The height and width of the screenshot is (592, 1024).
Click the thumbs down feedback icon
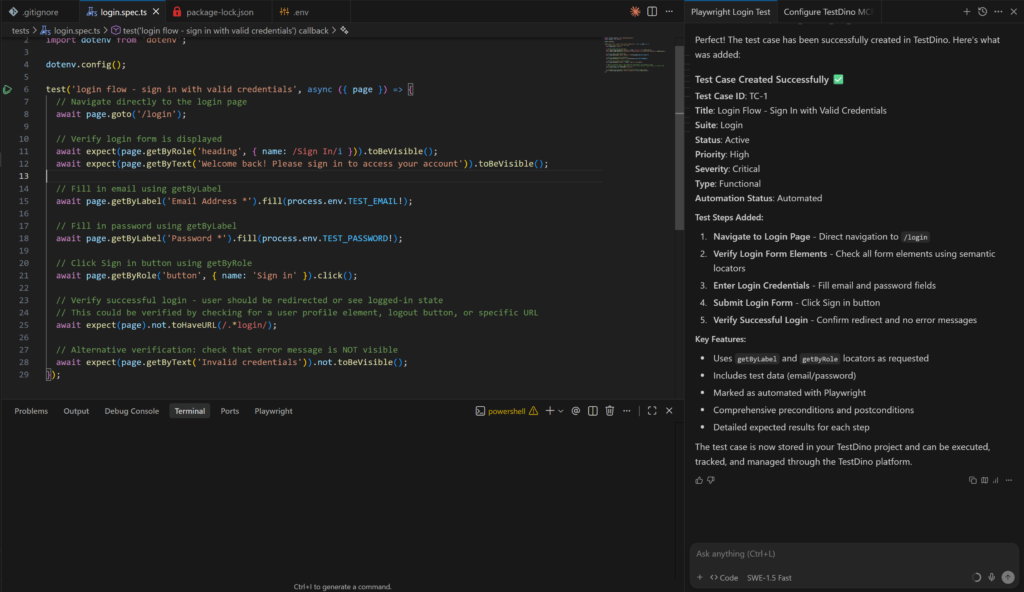click(711, 480)
